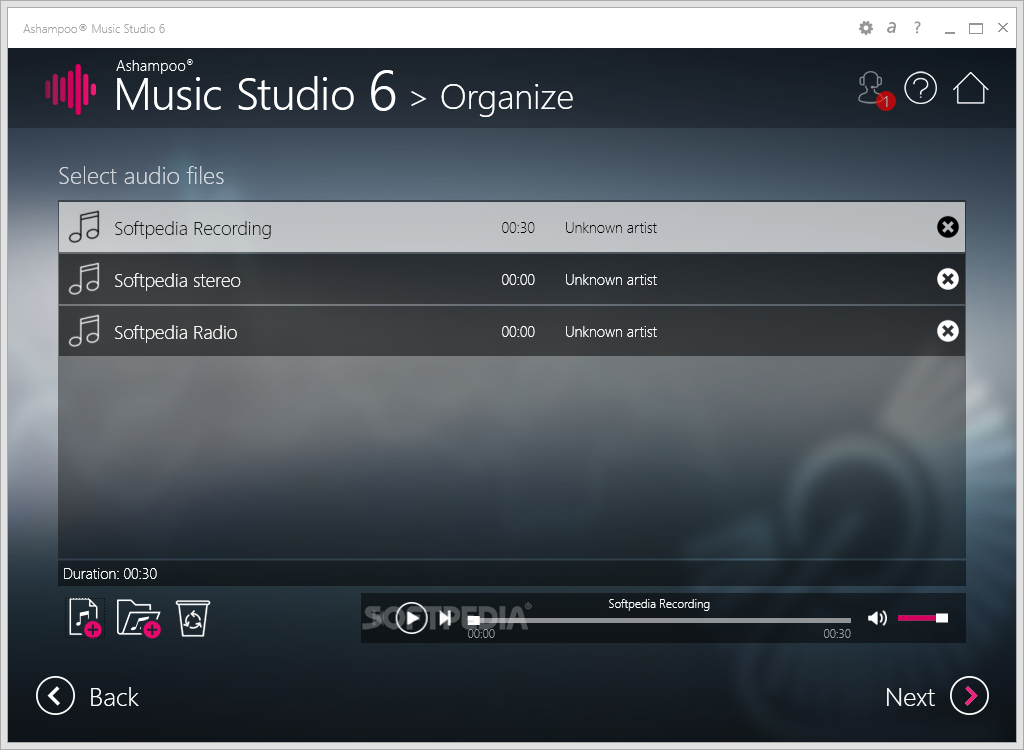Screen dimensions: 1024x750
Task: Mute the volume speaker icon
Action: pyautogui.click(x=877, y=618)
